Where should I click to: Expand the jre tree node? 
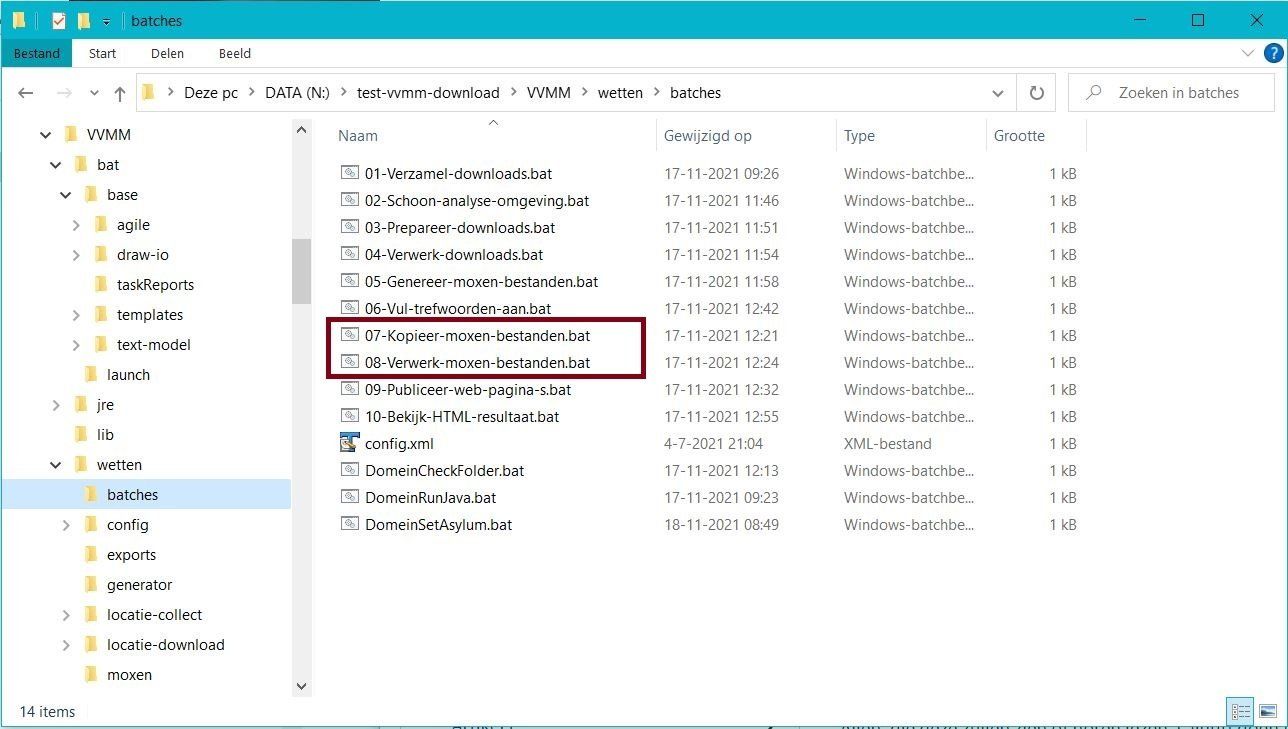pyautogui.click(x=56, y=405)
